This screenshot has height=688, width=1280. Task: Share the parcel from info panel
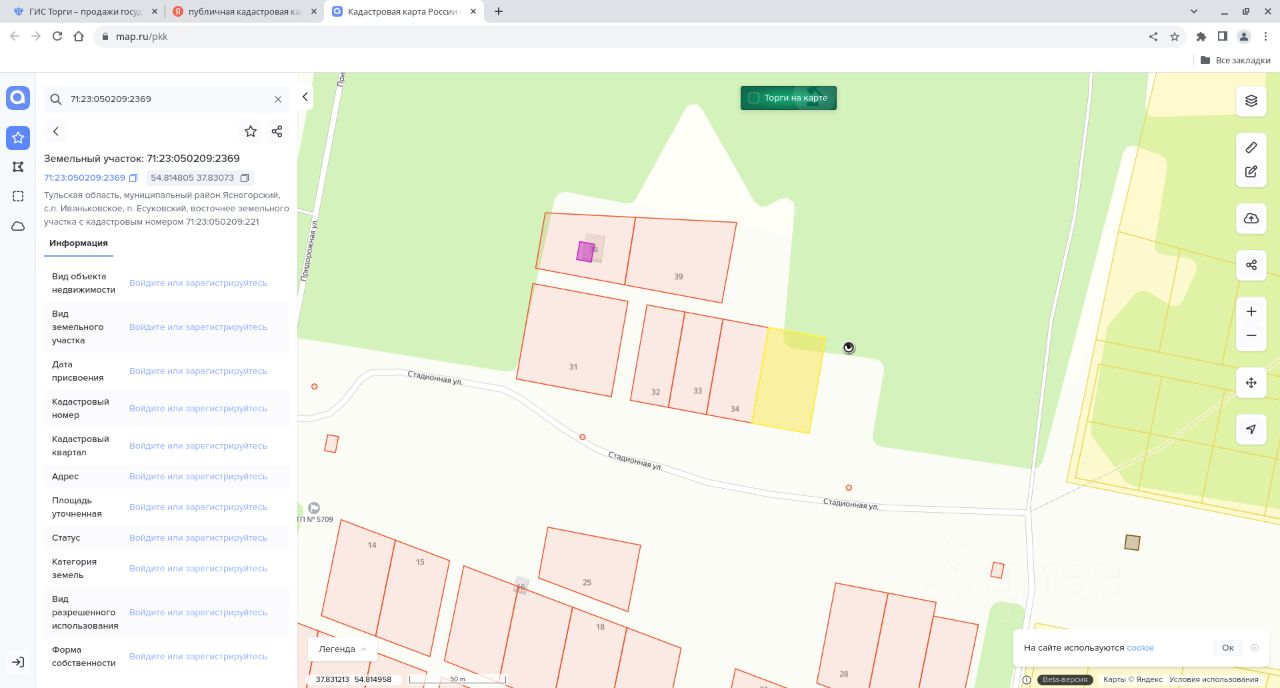(x=277, y=131)
